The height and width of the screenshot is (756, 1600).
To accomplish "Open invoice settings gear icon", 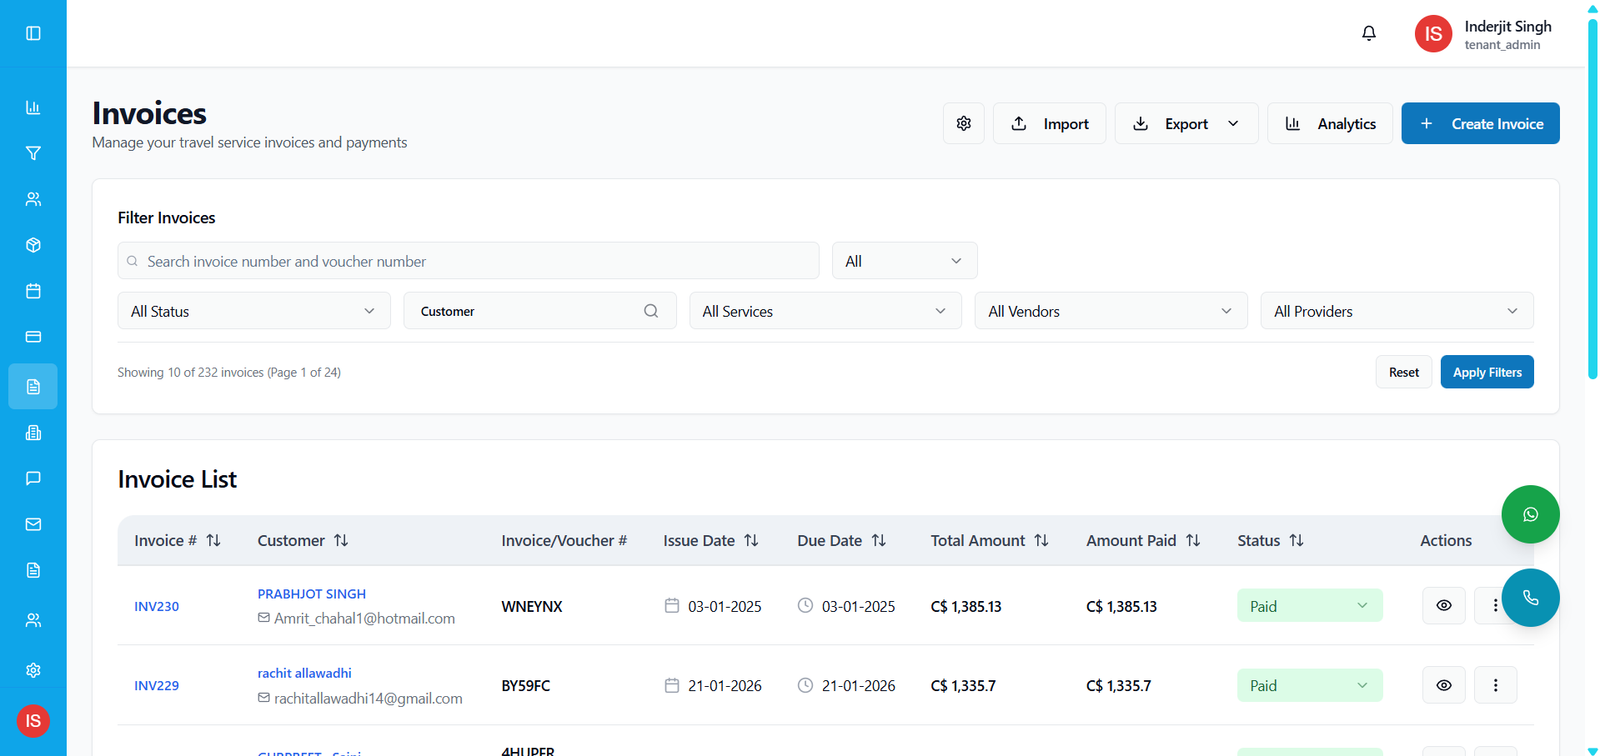I will click(x=963, y=123).
